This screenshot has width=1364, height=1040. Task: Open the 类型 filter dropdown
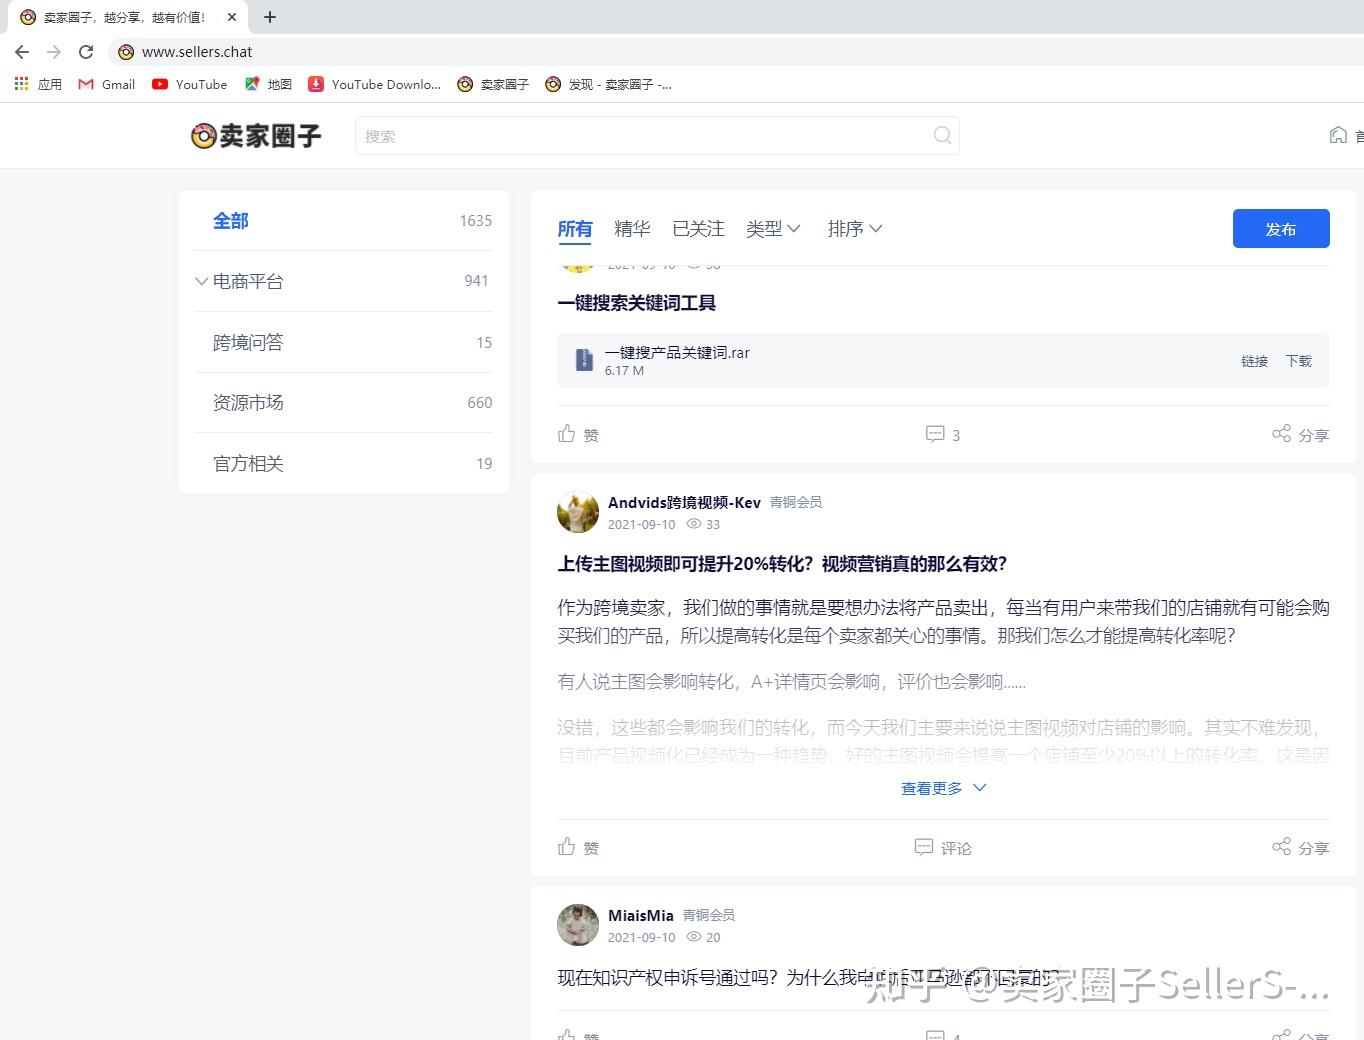[x=773, y=229]
